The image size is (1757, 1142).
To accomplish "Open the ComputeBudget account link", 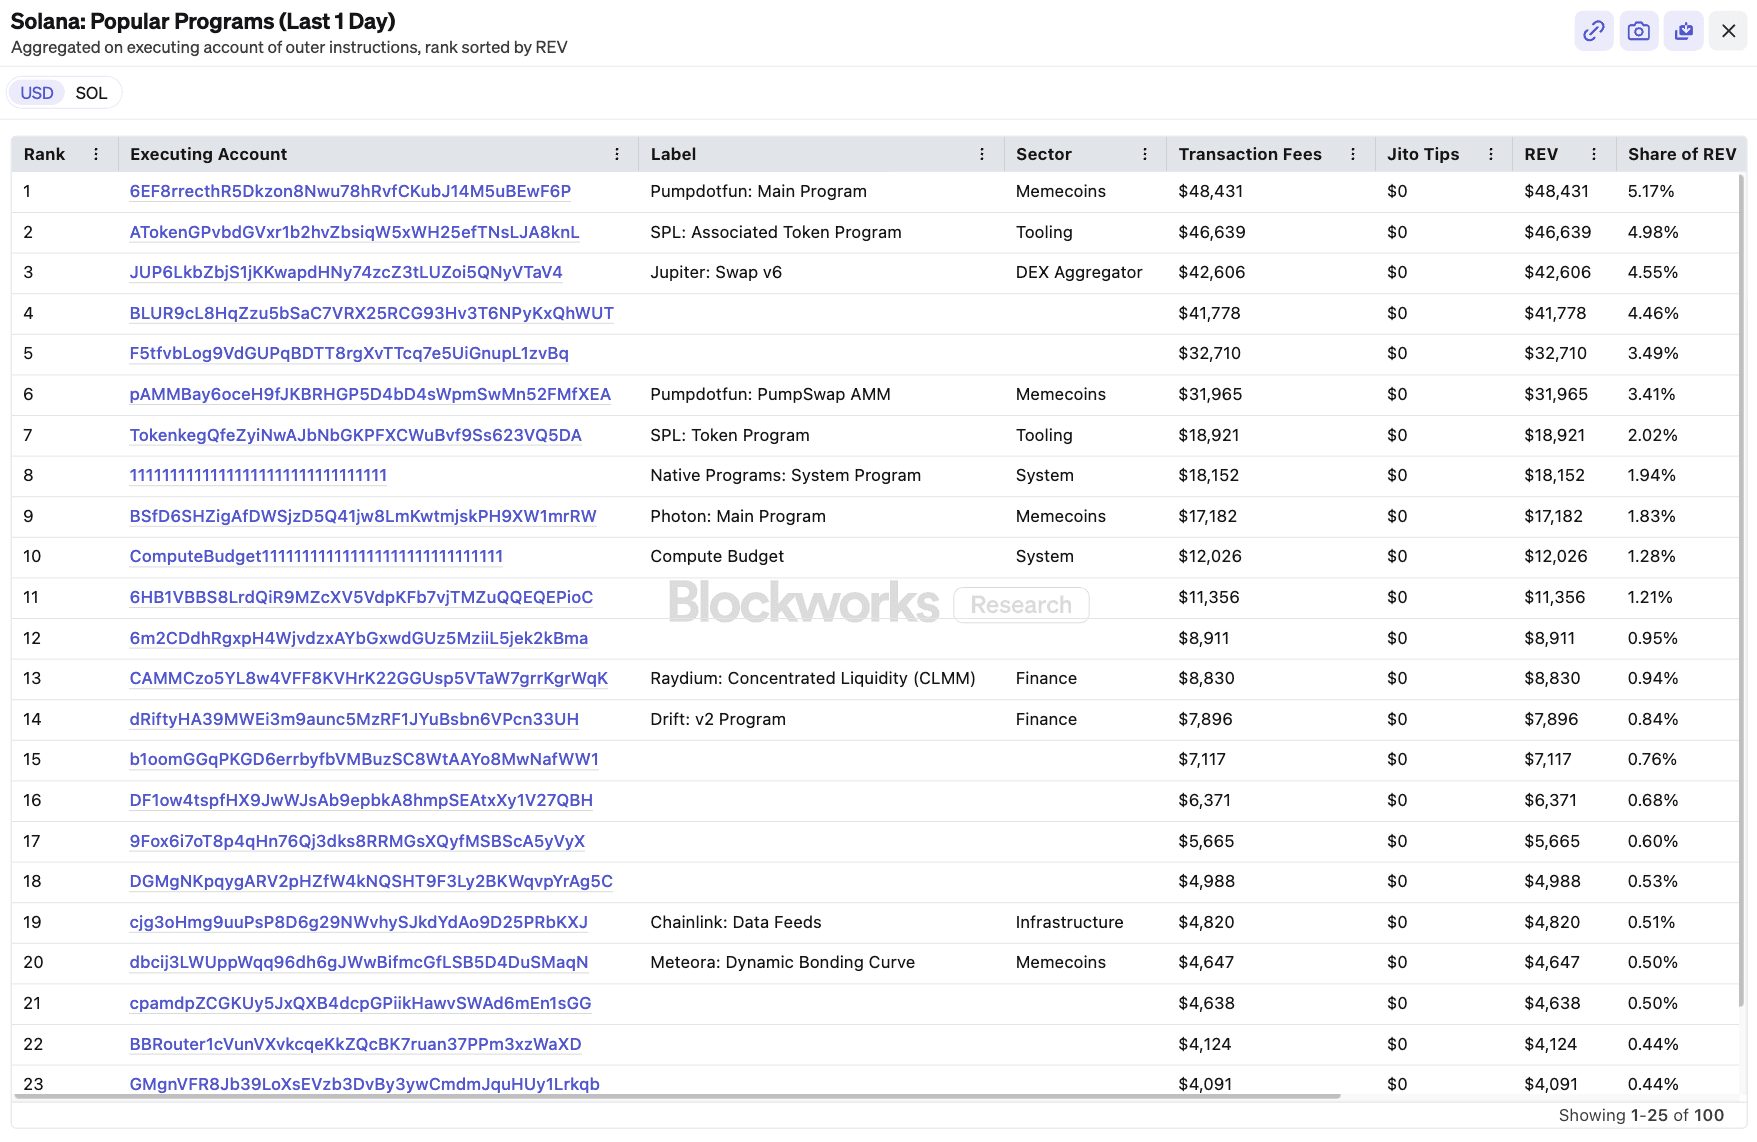I will click(316, 556).
